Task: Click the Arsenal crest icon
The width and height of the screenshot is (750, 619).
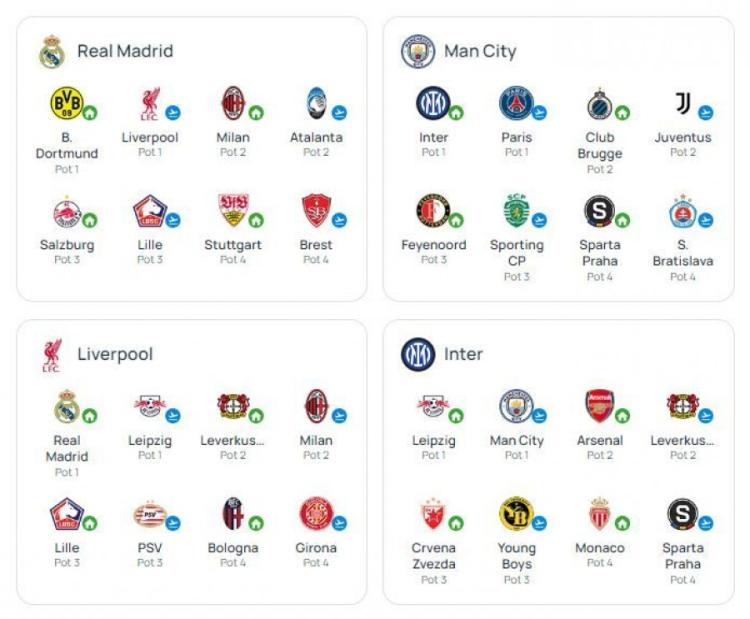Action: pyautogui.click(x=599, y=406)
